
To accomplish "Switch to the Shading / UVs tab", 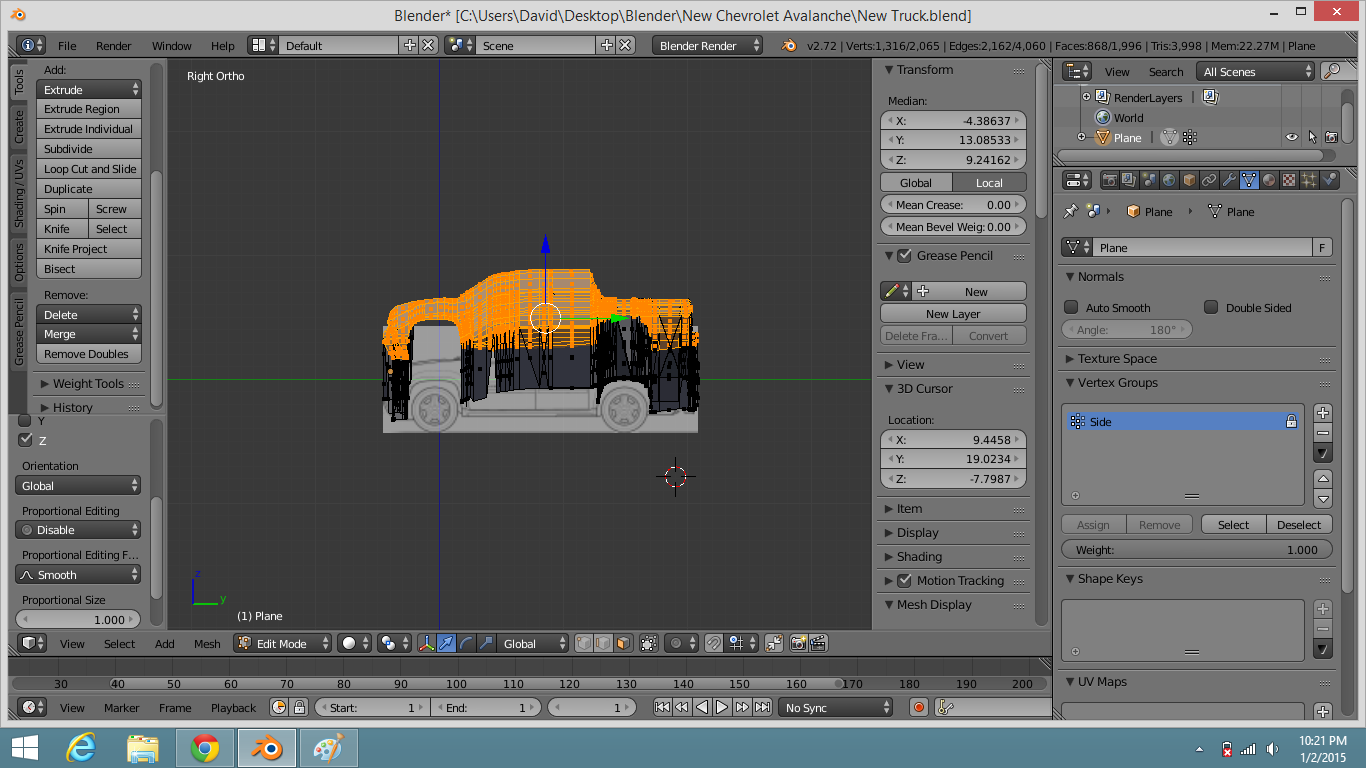I will tap(19, 192).
